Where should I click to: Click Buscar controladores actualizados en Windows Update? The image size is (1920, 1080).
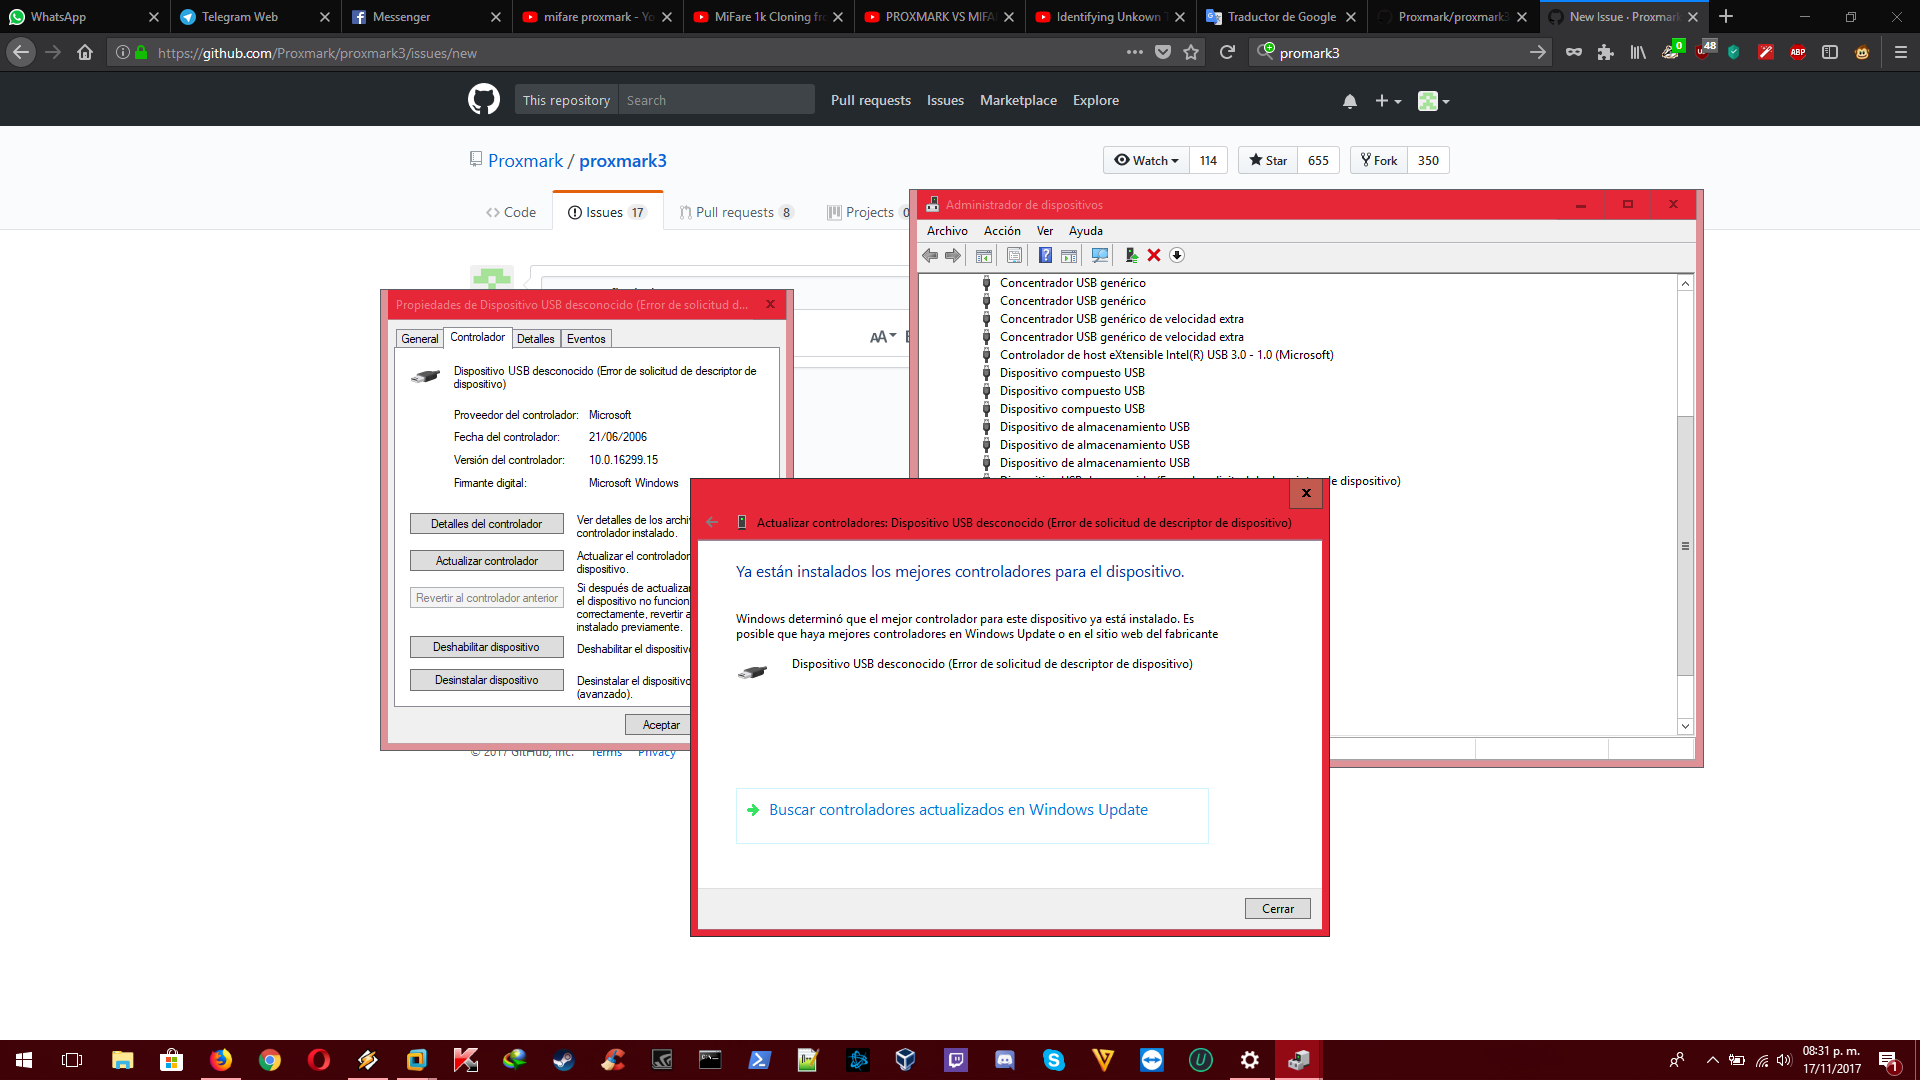[957, 810]
